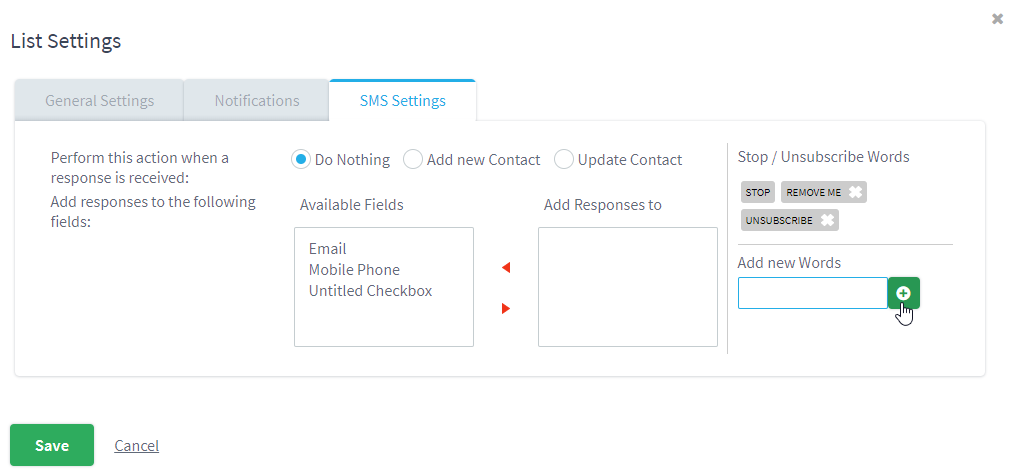
Task: Click the left-pointing red arrow
Action: click(x=506, y=267)
